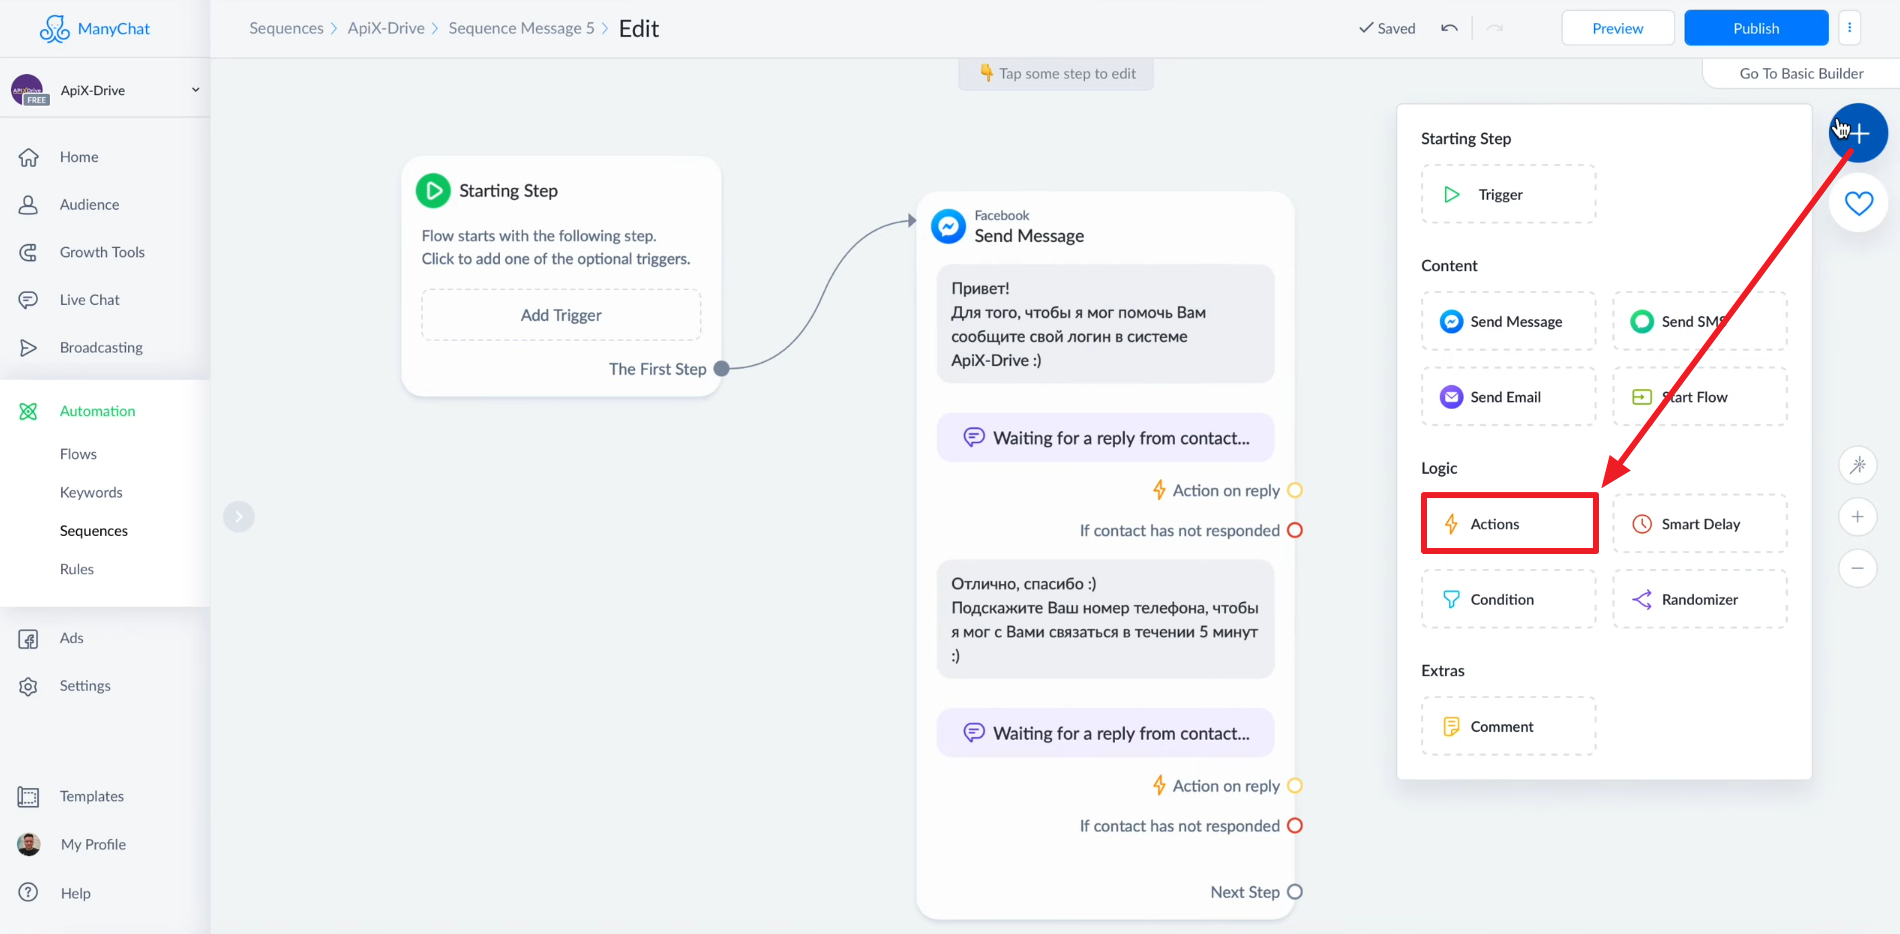Click the My Profile avatar photo
This screenshot has width=1900, height=934.
[29, 844]
